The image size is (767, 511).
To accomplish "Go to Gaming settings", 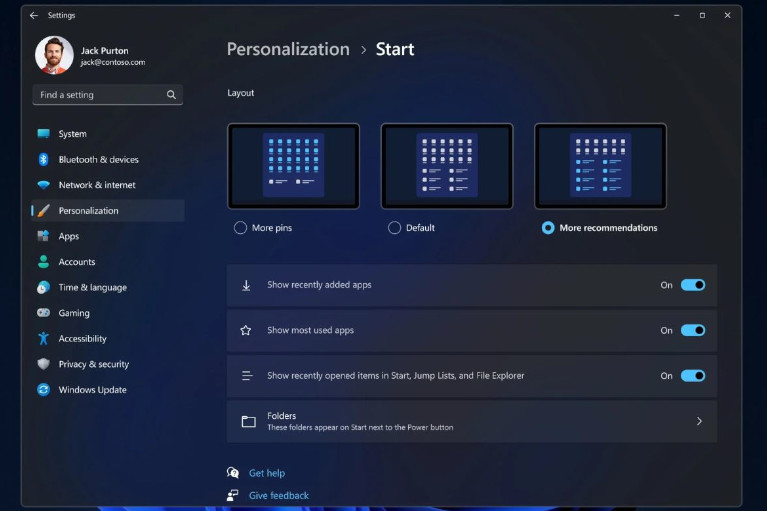I will point(108,313).
